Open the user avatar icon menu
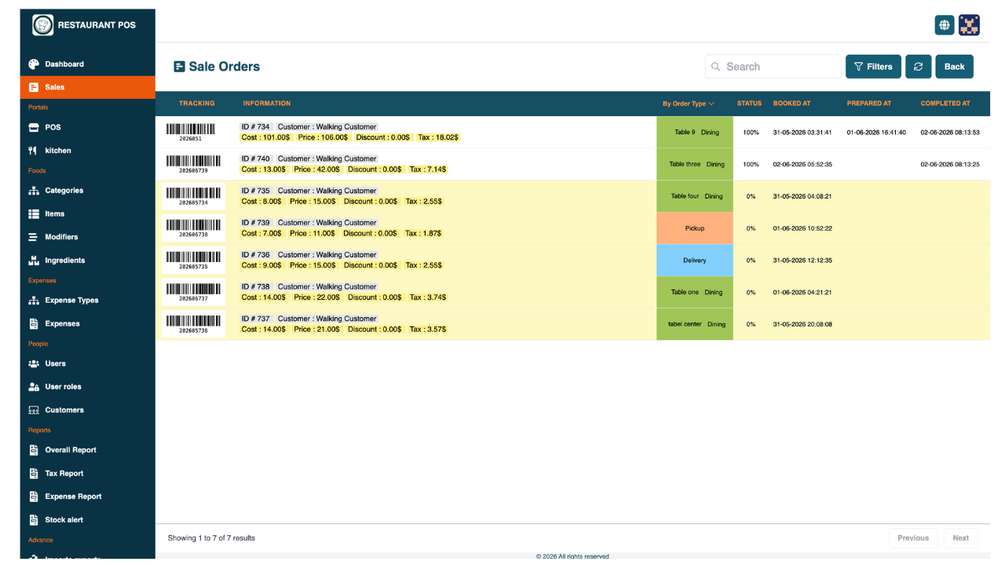The image size is (1005, 565). (x=968, y=25)
